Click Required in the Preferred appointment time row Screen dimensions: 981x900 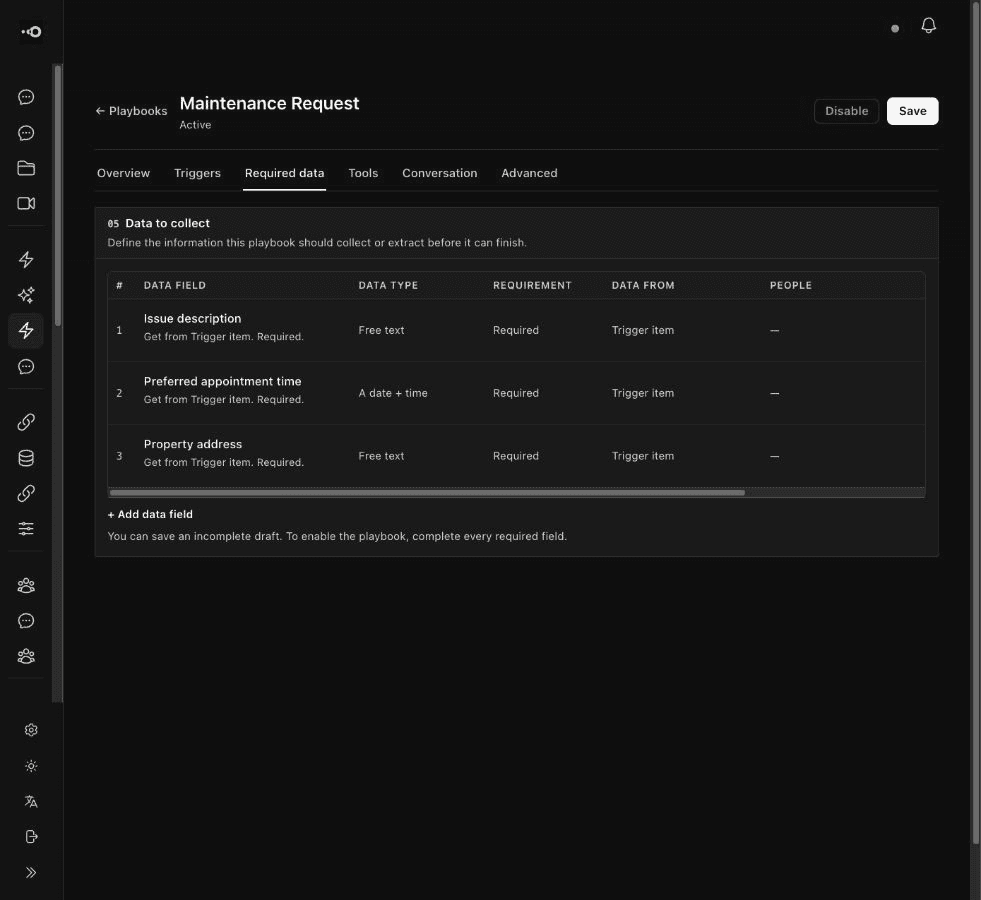pos(516,393)
